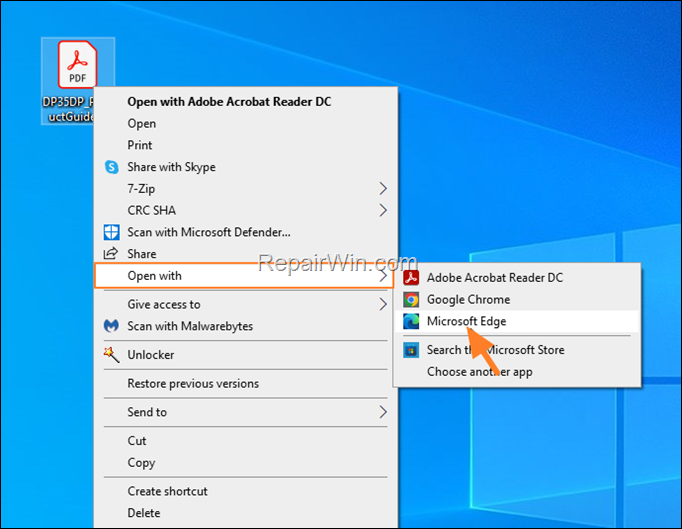Click the DP35DP file name label

[x=68, y=109]
